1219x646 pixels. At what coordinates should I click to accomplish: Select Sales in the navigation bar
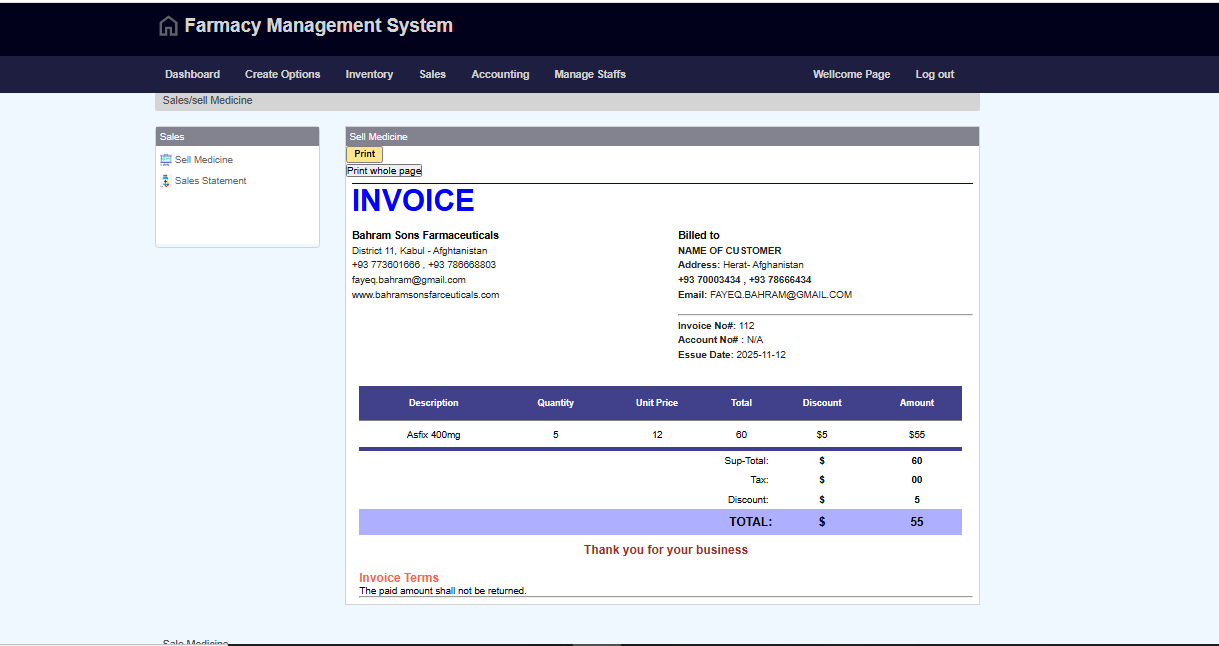(432, 74)
